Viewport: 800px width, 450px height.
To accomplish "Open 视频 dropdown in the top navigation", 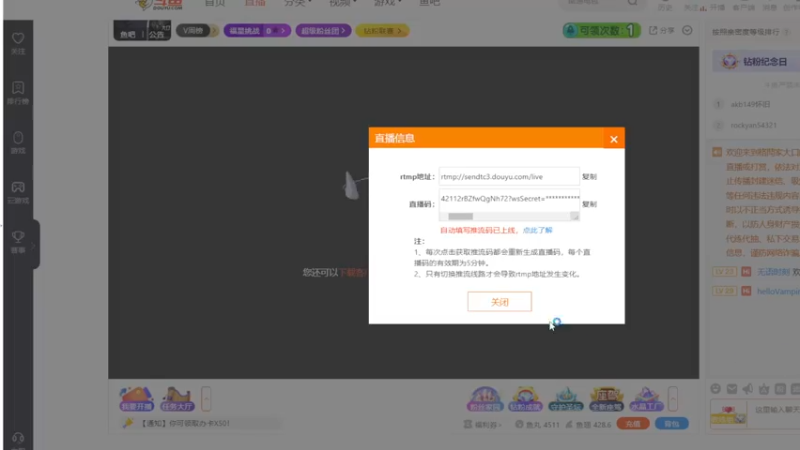I will coord(342,3).
